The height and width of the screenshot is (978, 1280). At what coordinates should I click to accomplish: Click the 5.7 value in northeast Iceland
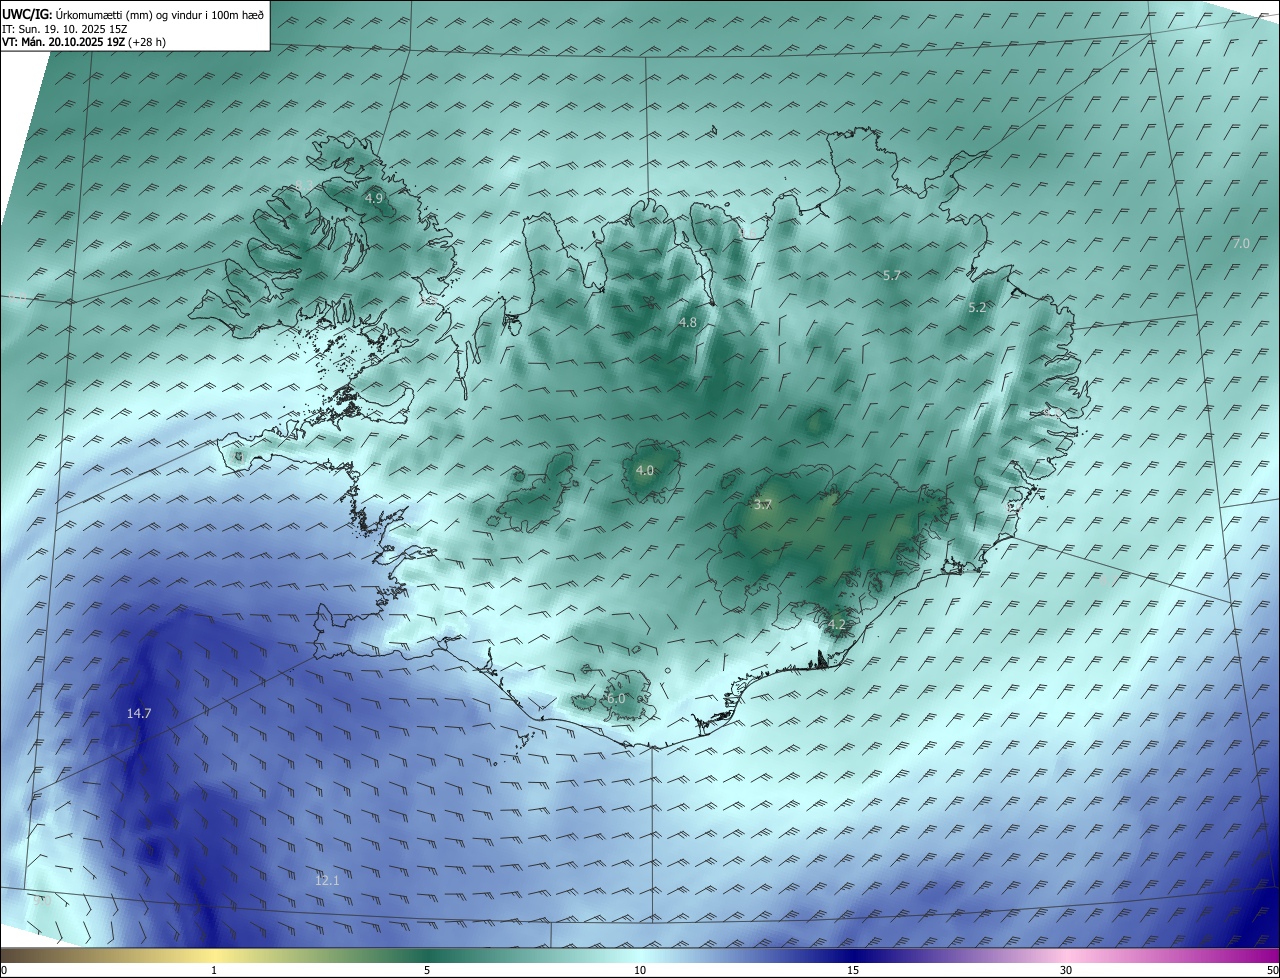(x=893, y=274)
